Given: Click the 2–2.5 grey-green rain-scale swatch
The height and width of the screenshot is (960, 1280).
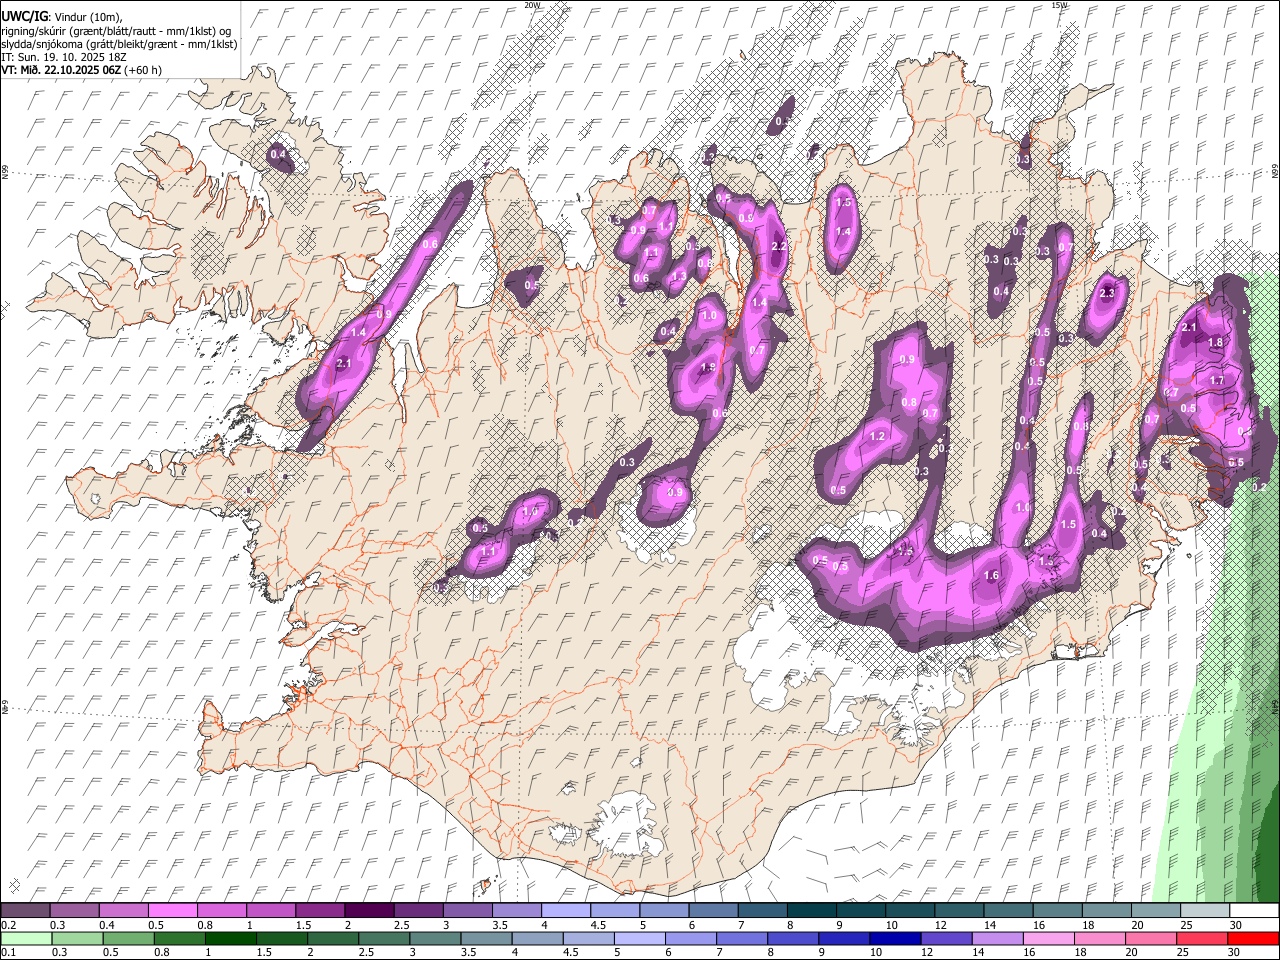Looking at the screenshot, I should (x=332, y=938).
